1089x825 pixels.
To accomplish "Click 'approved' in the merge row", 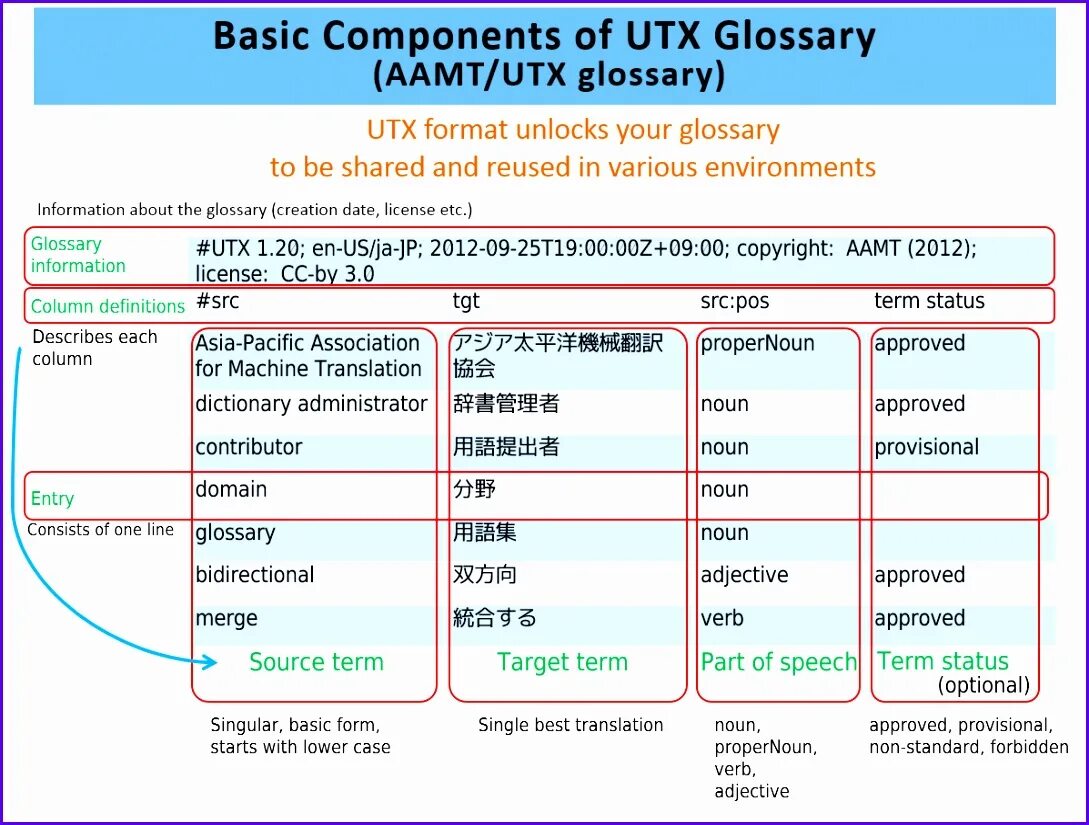I will click(x=920, y=619).
